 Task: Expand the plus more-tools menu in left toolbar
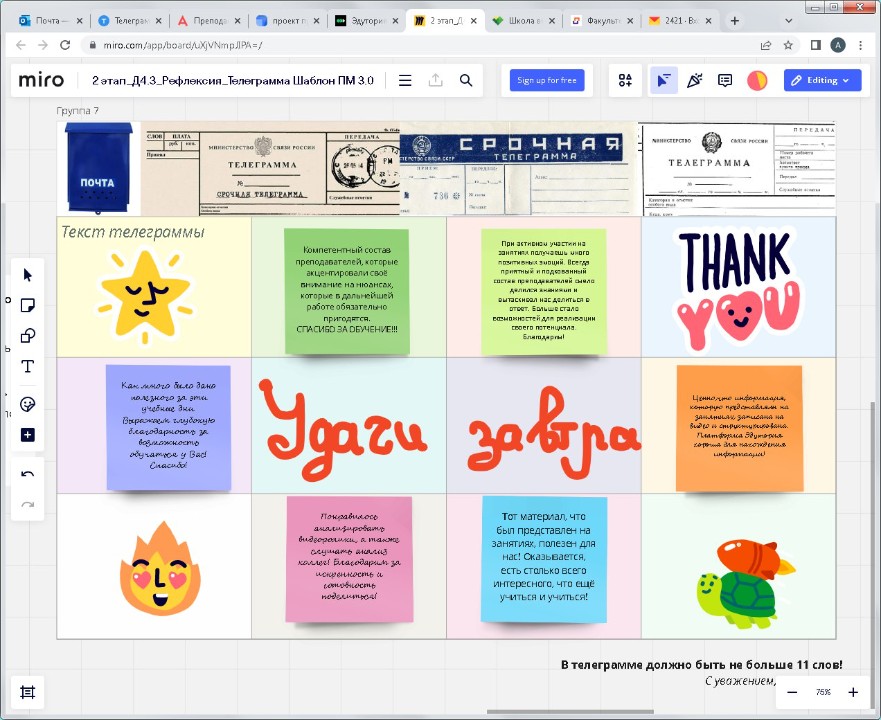pos(27,435)
